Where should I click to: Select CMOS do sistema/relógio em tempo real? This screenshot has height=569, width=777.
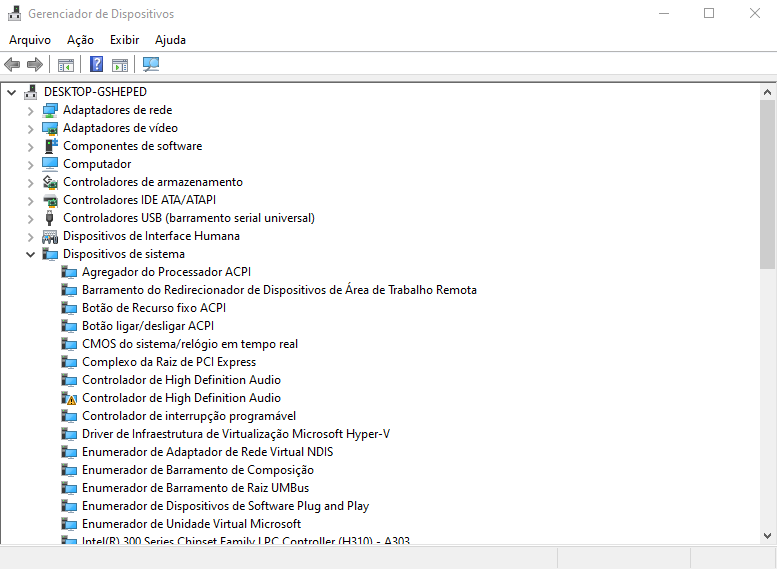(190, 344)
